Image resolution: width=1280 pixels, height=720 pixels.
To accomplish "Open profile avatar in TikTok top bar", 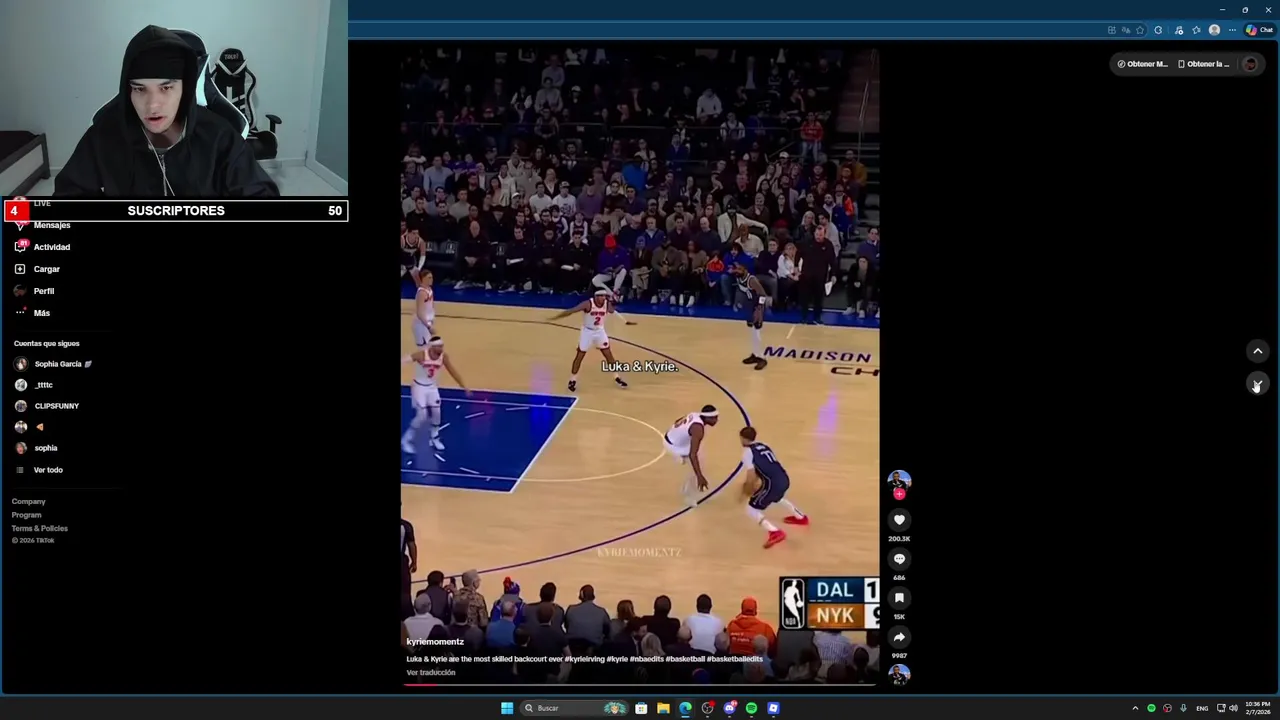I will pyautogui.click(x=1250, y=64).
